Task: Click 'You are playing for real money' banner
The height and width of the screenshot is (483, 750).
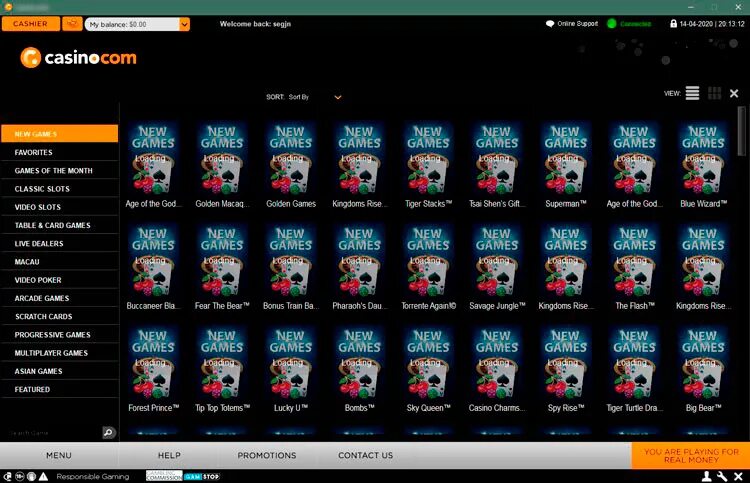Action: [691, 455]
